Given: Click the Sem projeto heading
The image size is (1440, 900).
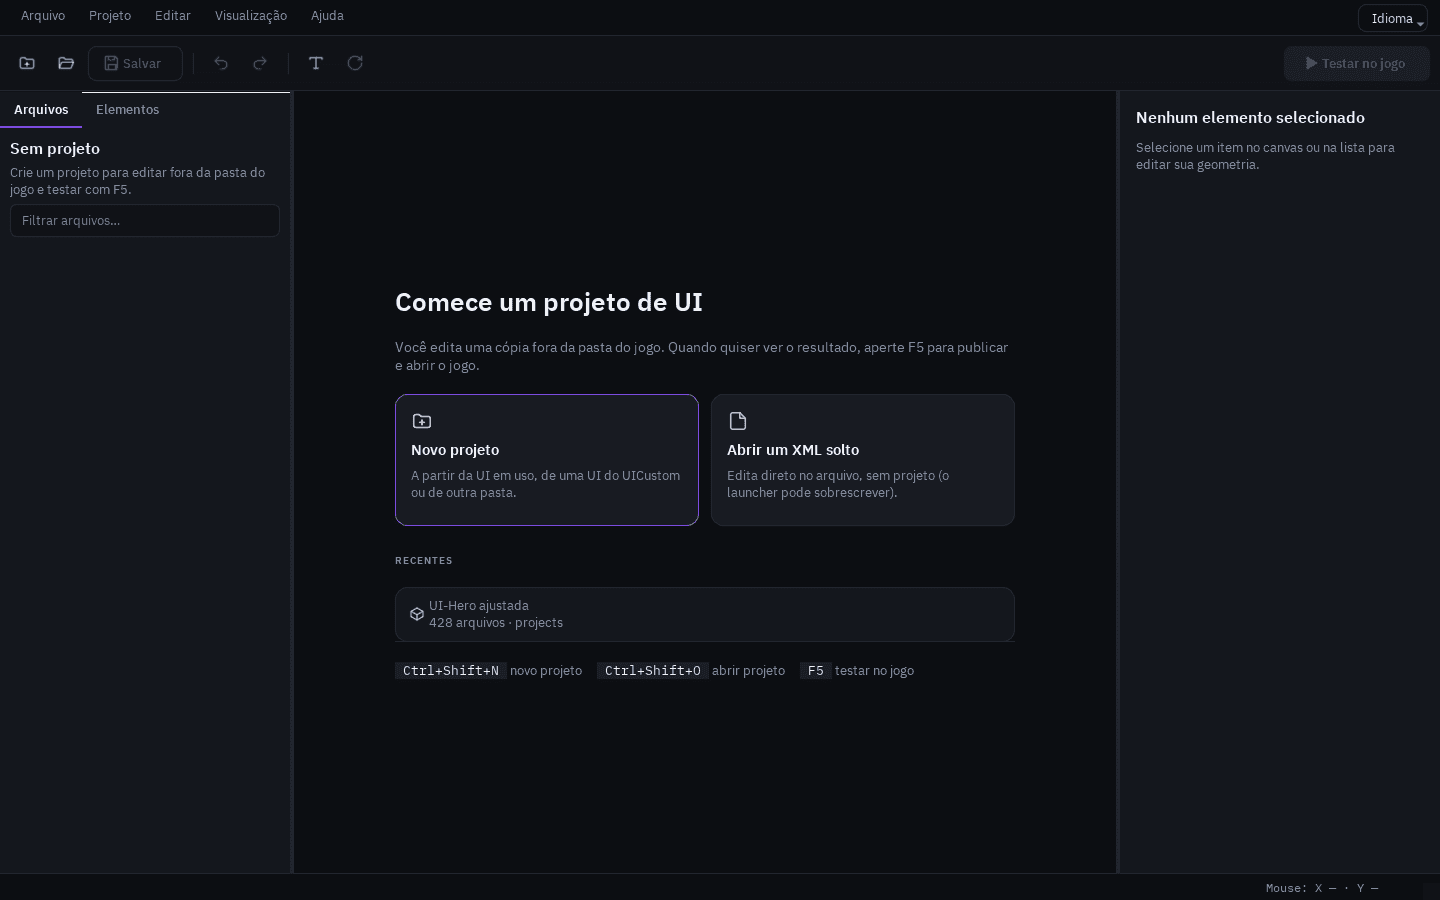Looking at the screenshot, I should (55, 149).
